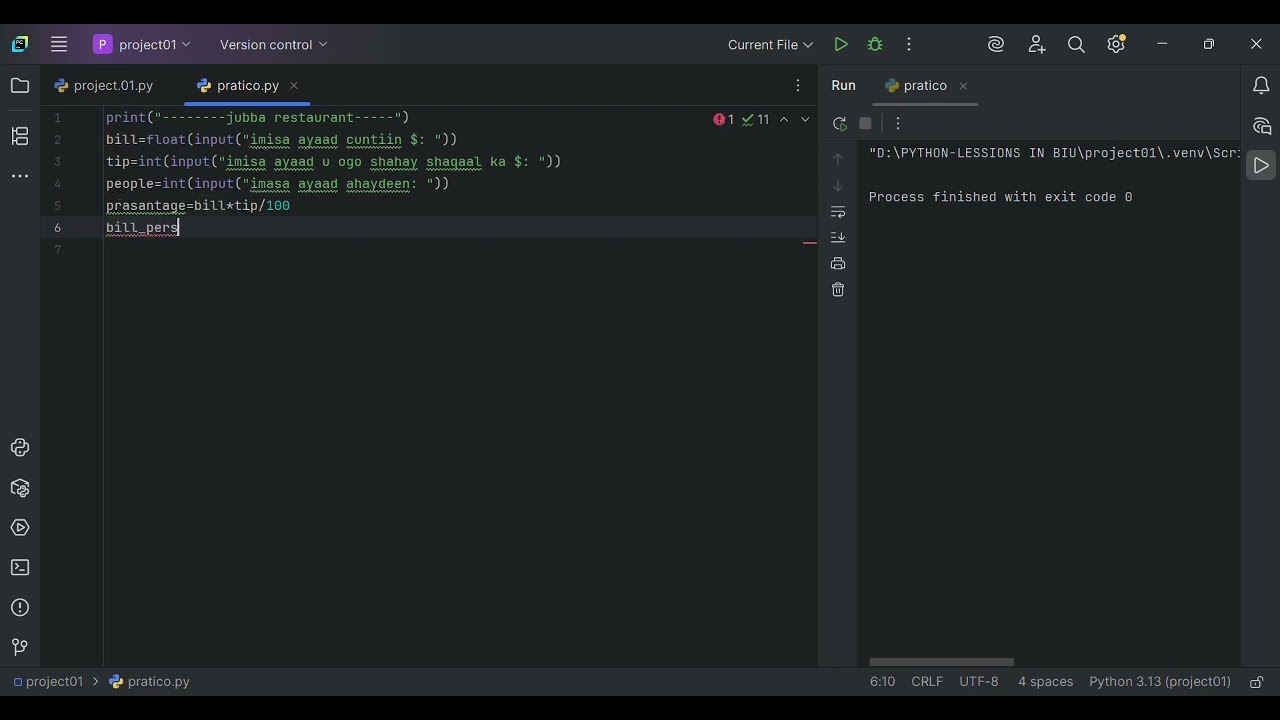
Task: Click the venv path link in Run output
Action: (1056, 153)
